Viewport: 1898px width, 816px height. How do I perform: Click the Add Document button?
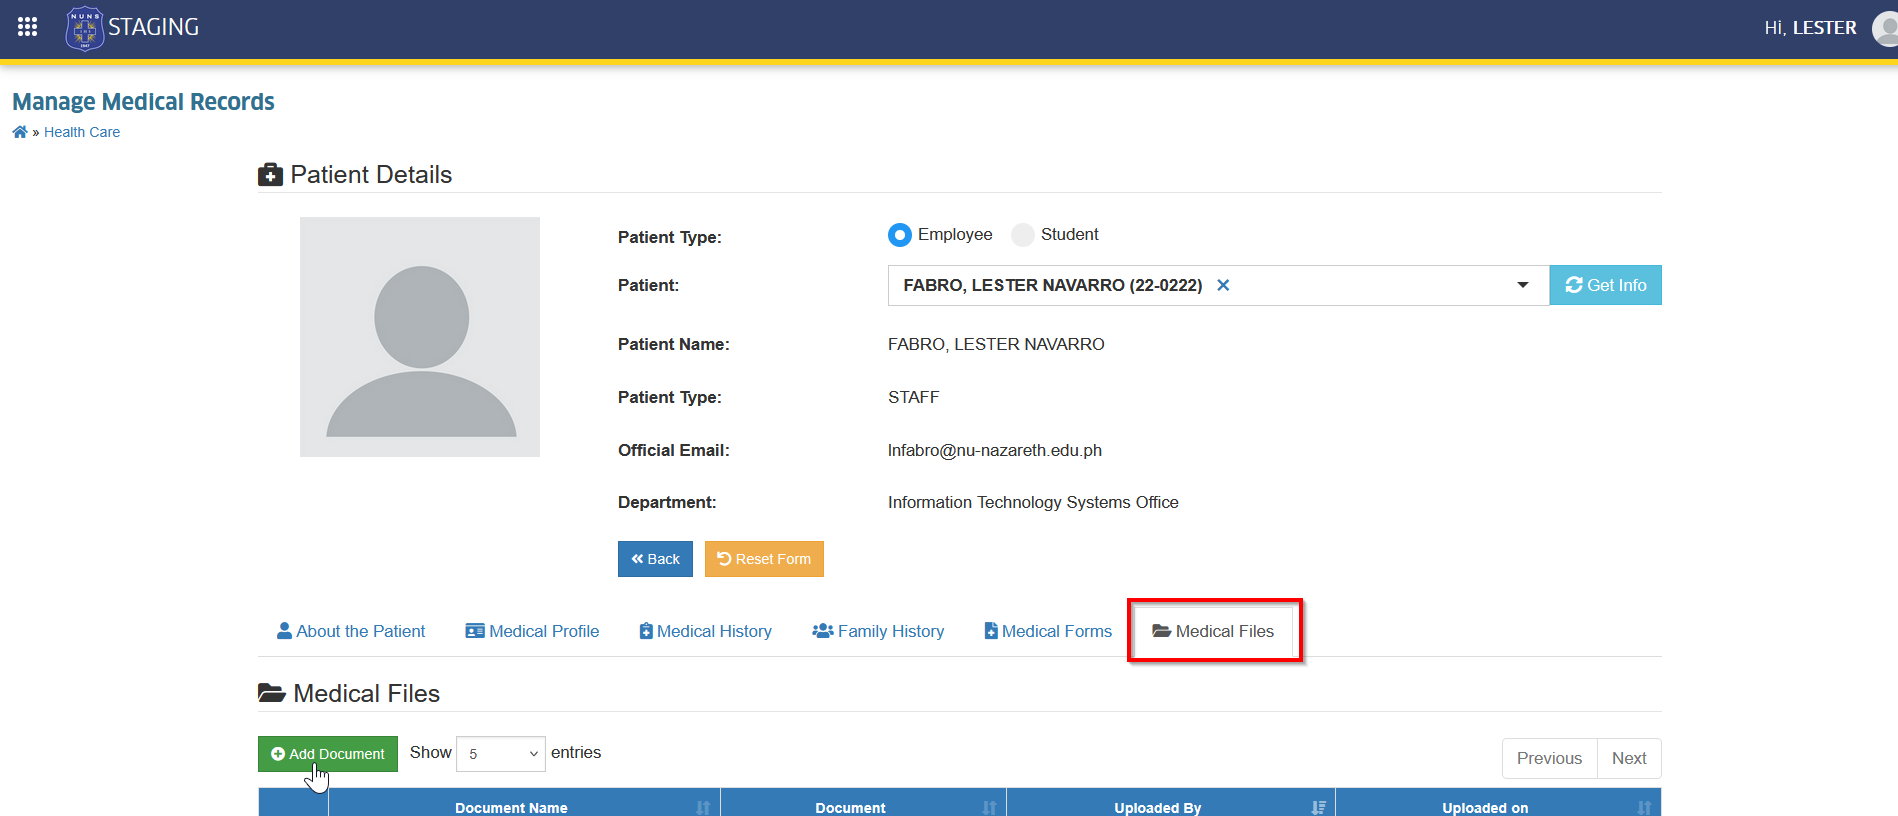pyautogui.click(x=328, y=754)
